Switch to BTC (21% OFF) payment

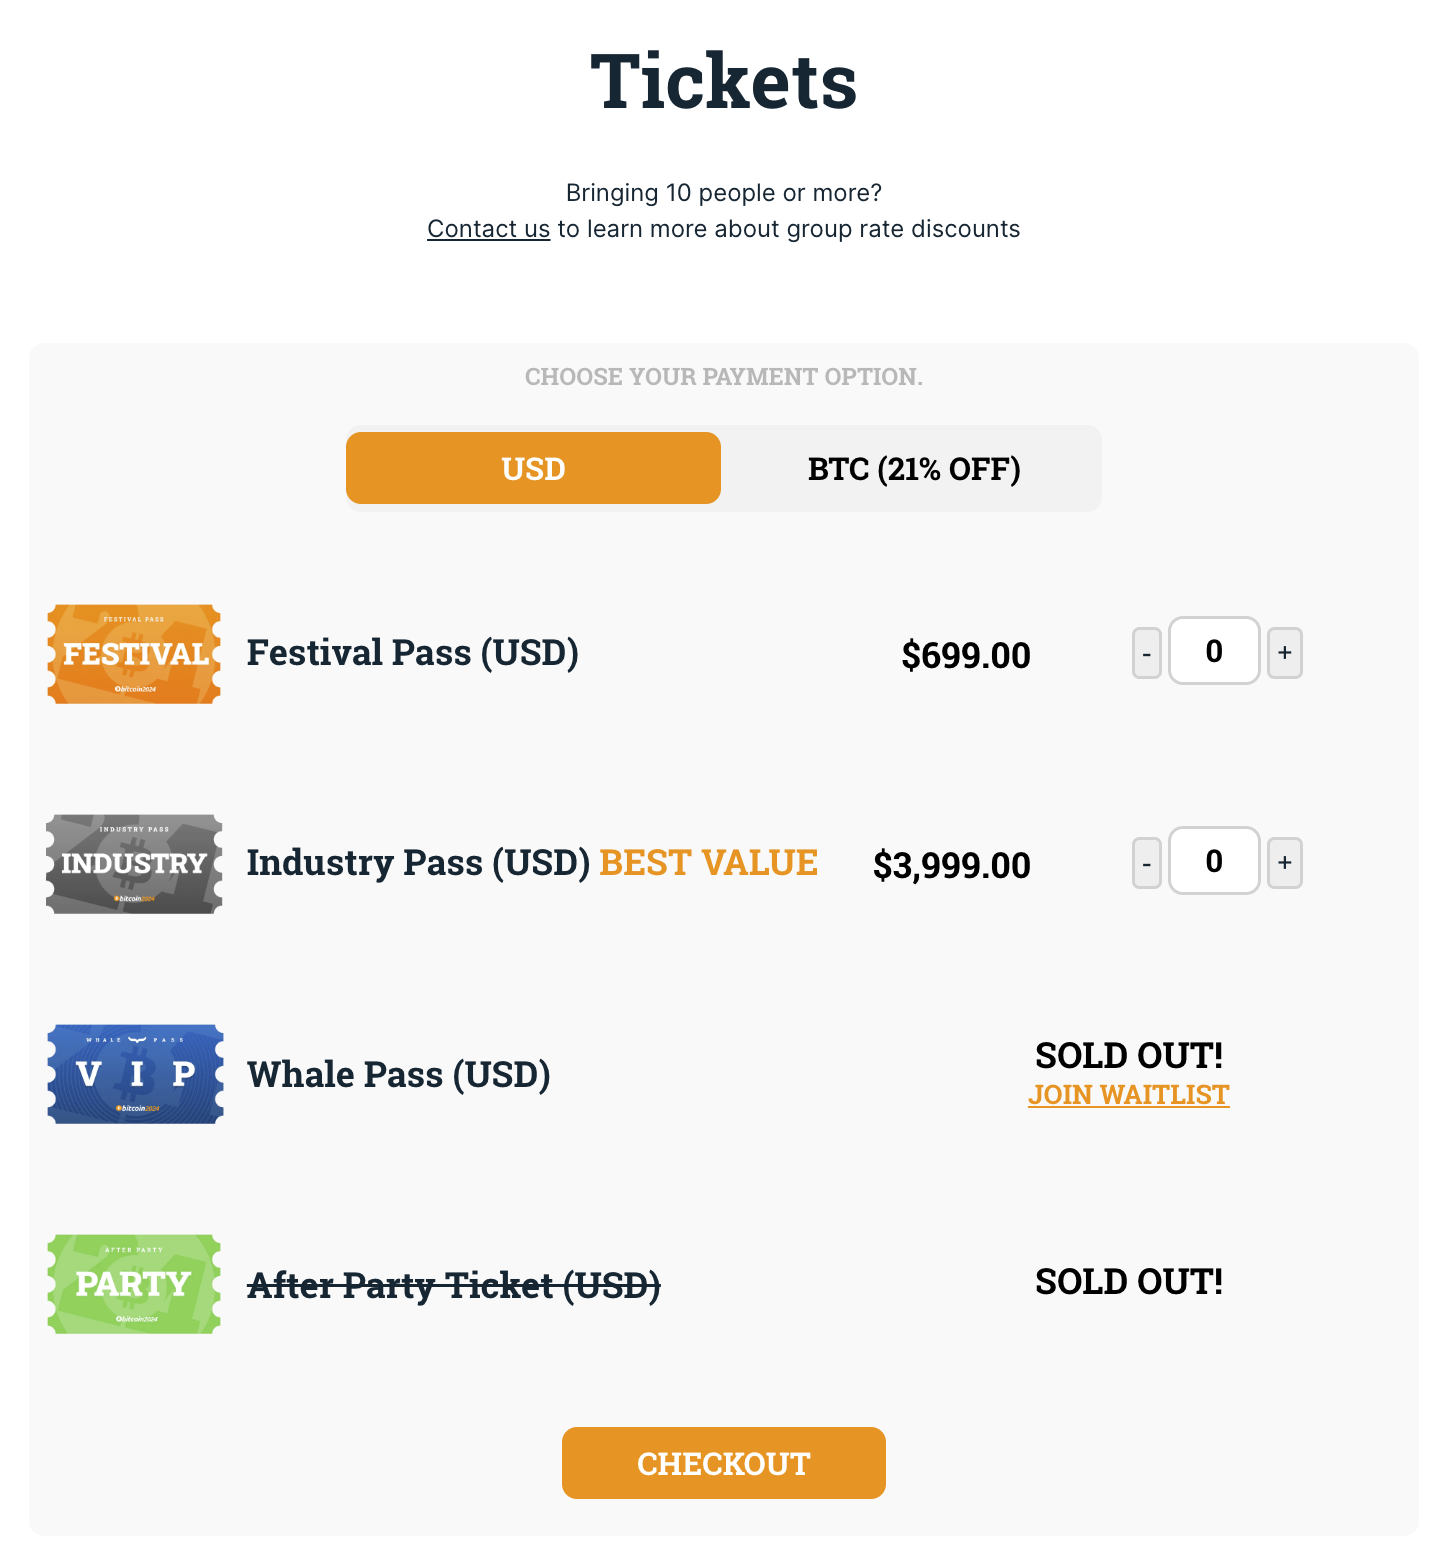tap(914, 468)
